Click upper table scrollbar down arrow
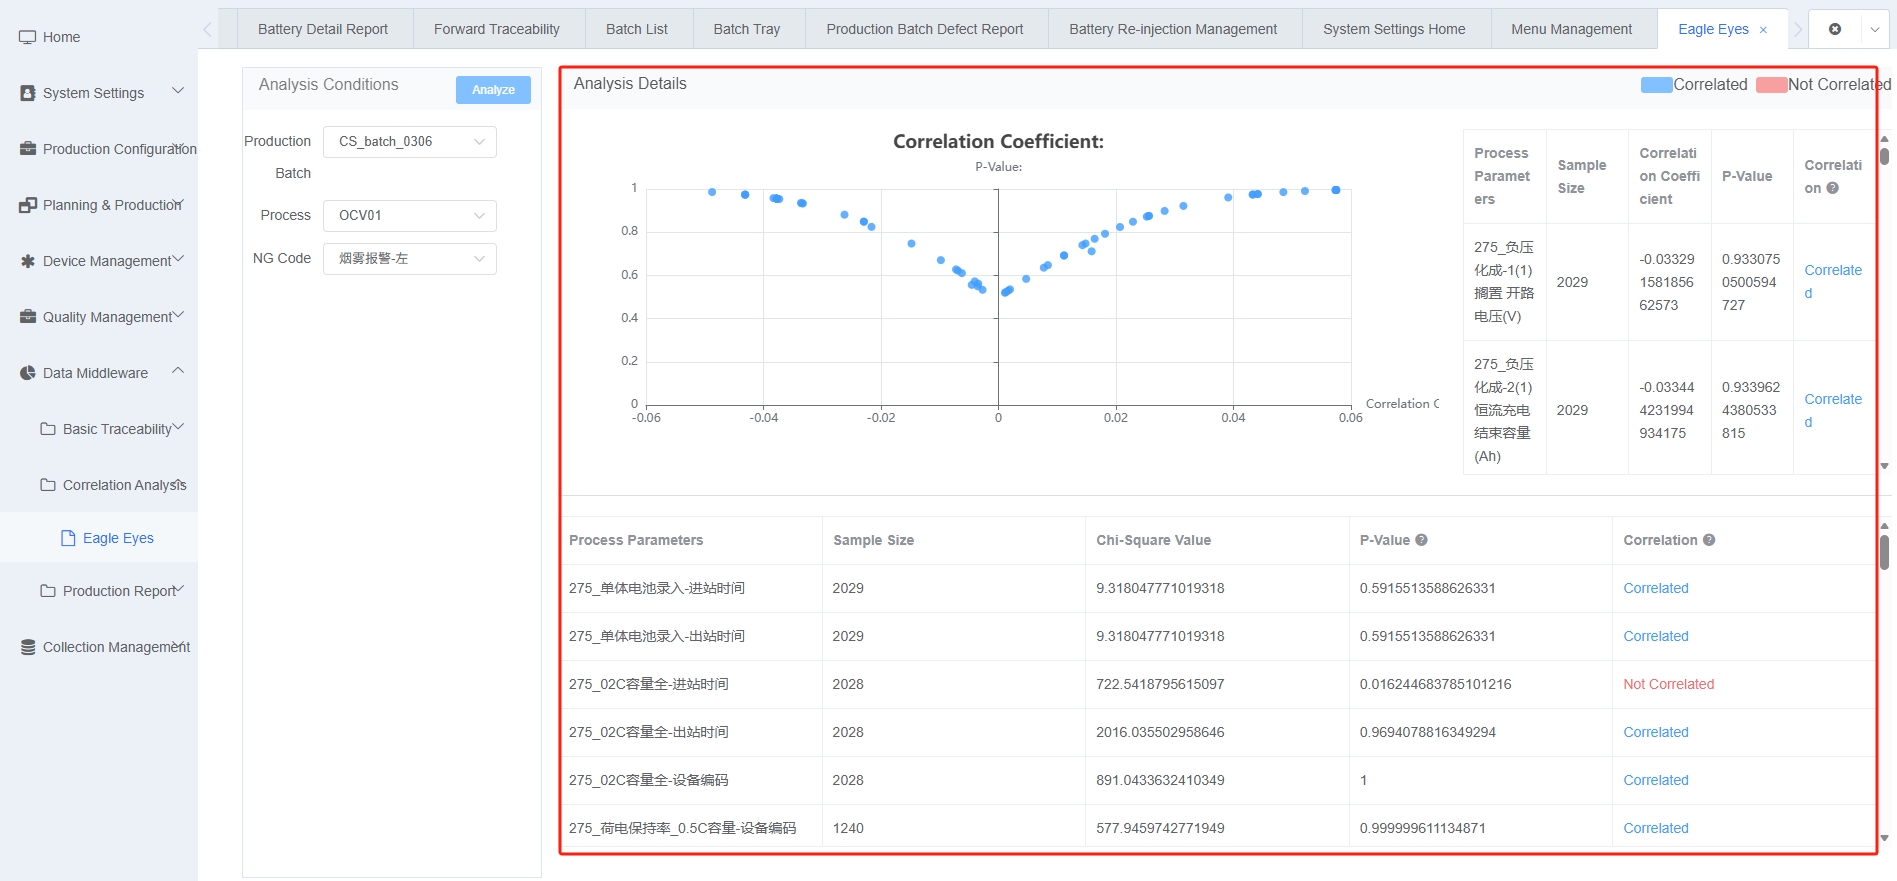Image resolution: width=1897 pixels, height=881 pixels. click(1884, 466)
